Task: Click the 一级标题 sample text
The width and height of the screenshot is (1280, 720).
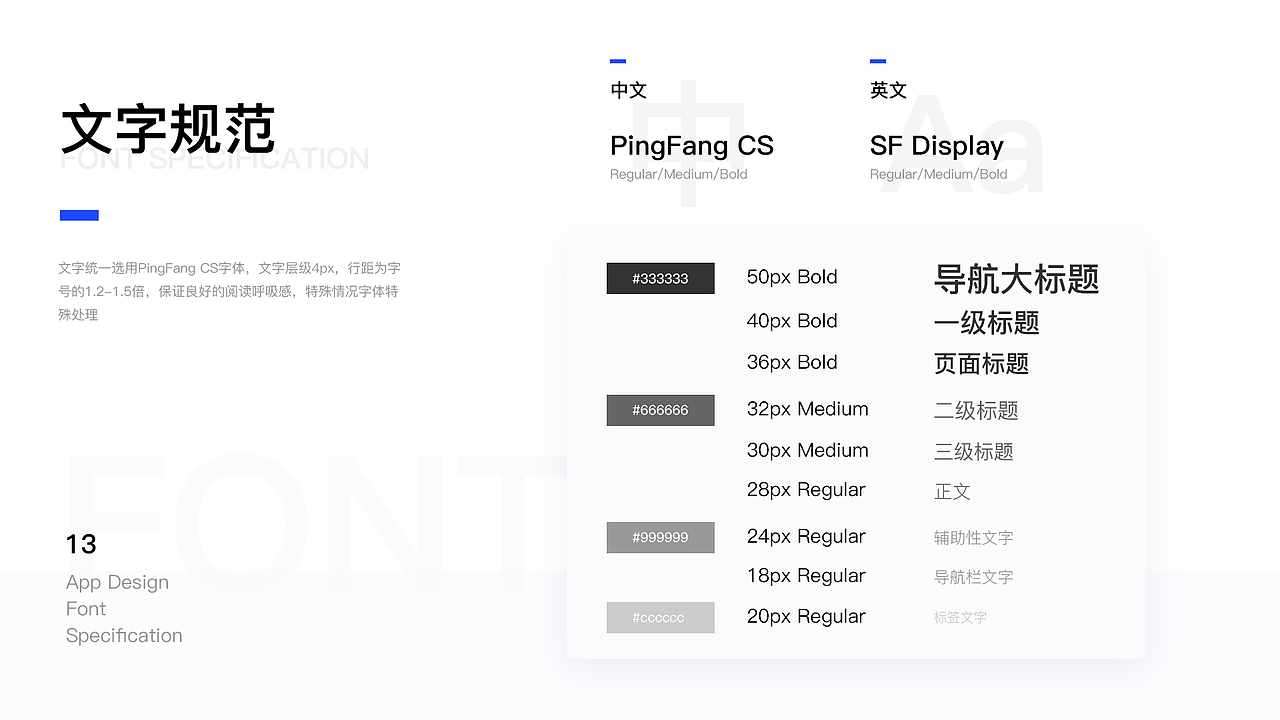Action: pos(987,322)
